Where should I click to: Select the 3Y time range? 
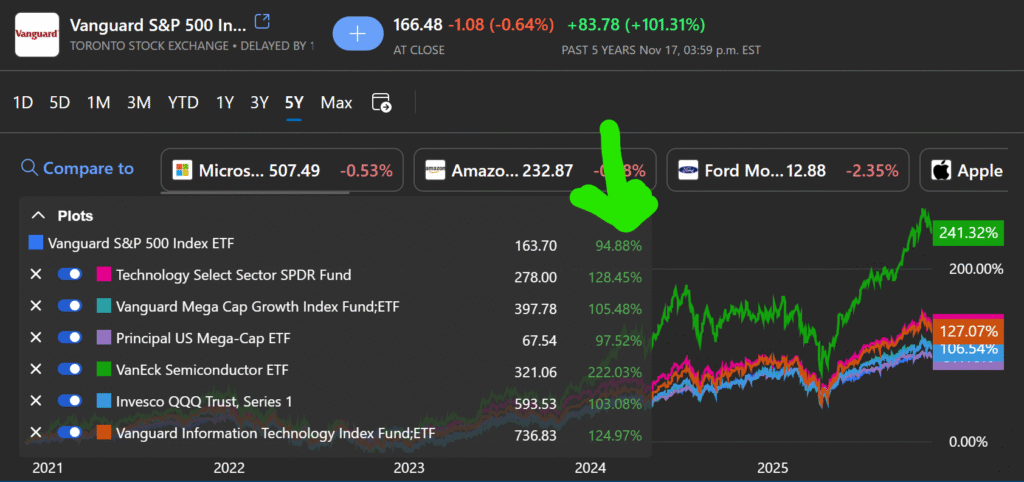pos(259,103)
